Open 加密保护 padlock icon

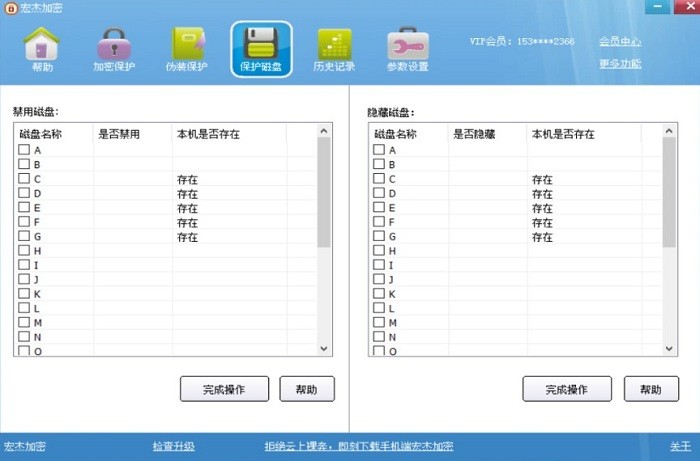point(114,49)
